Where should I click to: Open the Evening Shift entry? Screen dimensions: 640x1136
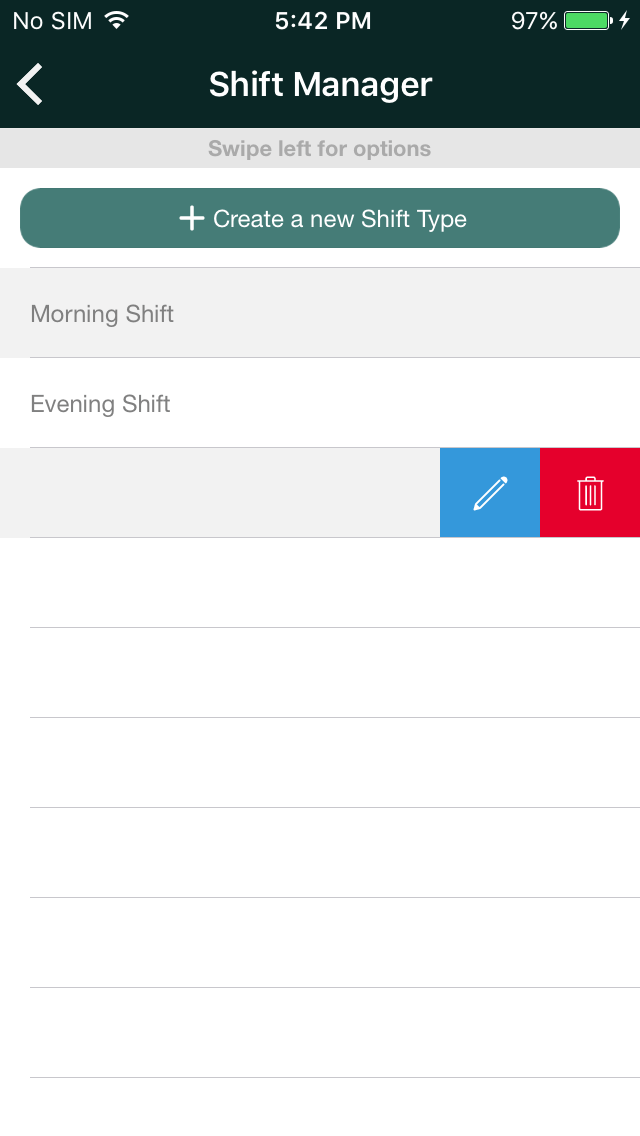[320, 403]
